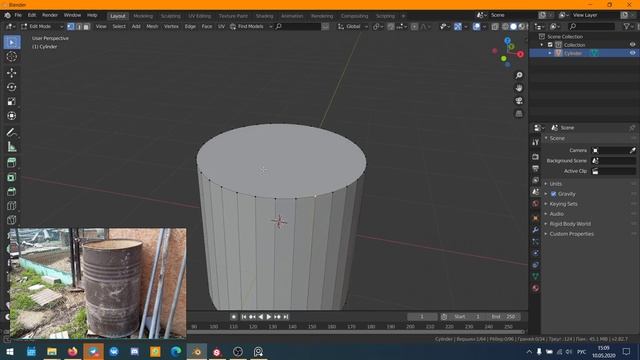Jump to the timeline start frame
The image size is (640, 360).
244,317
